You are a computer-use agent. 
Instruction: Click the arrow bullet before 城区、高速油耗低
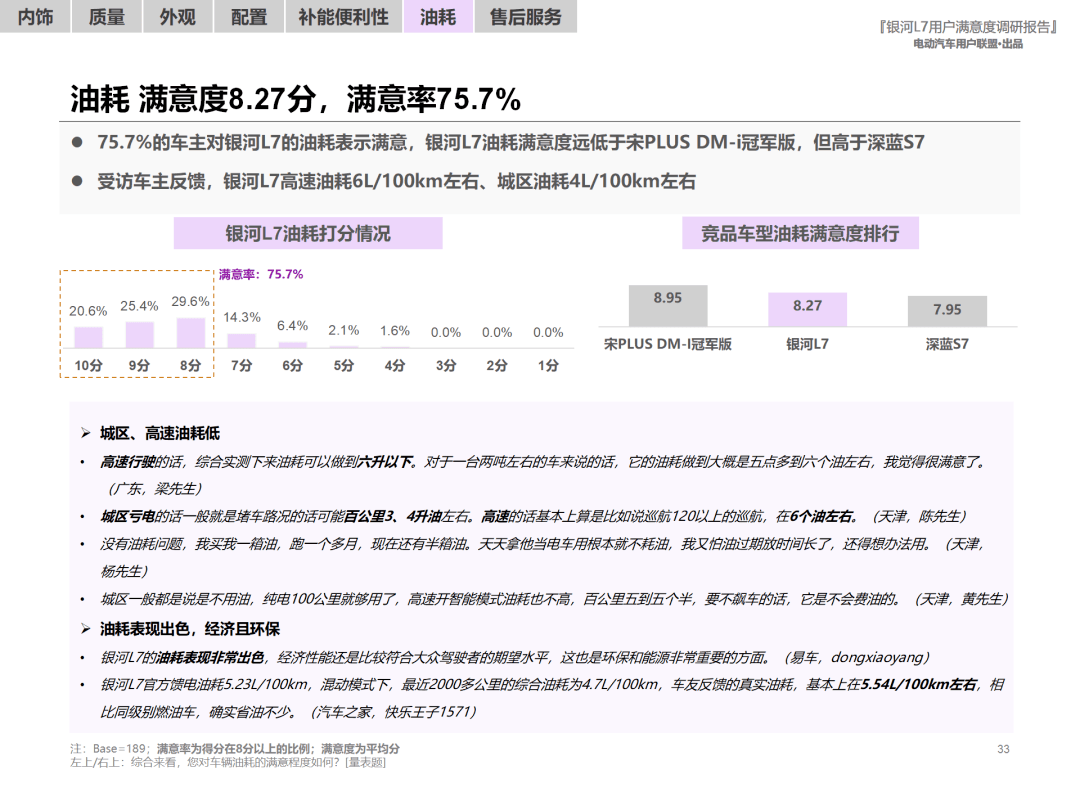tap(85, 433)
